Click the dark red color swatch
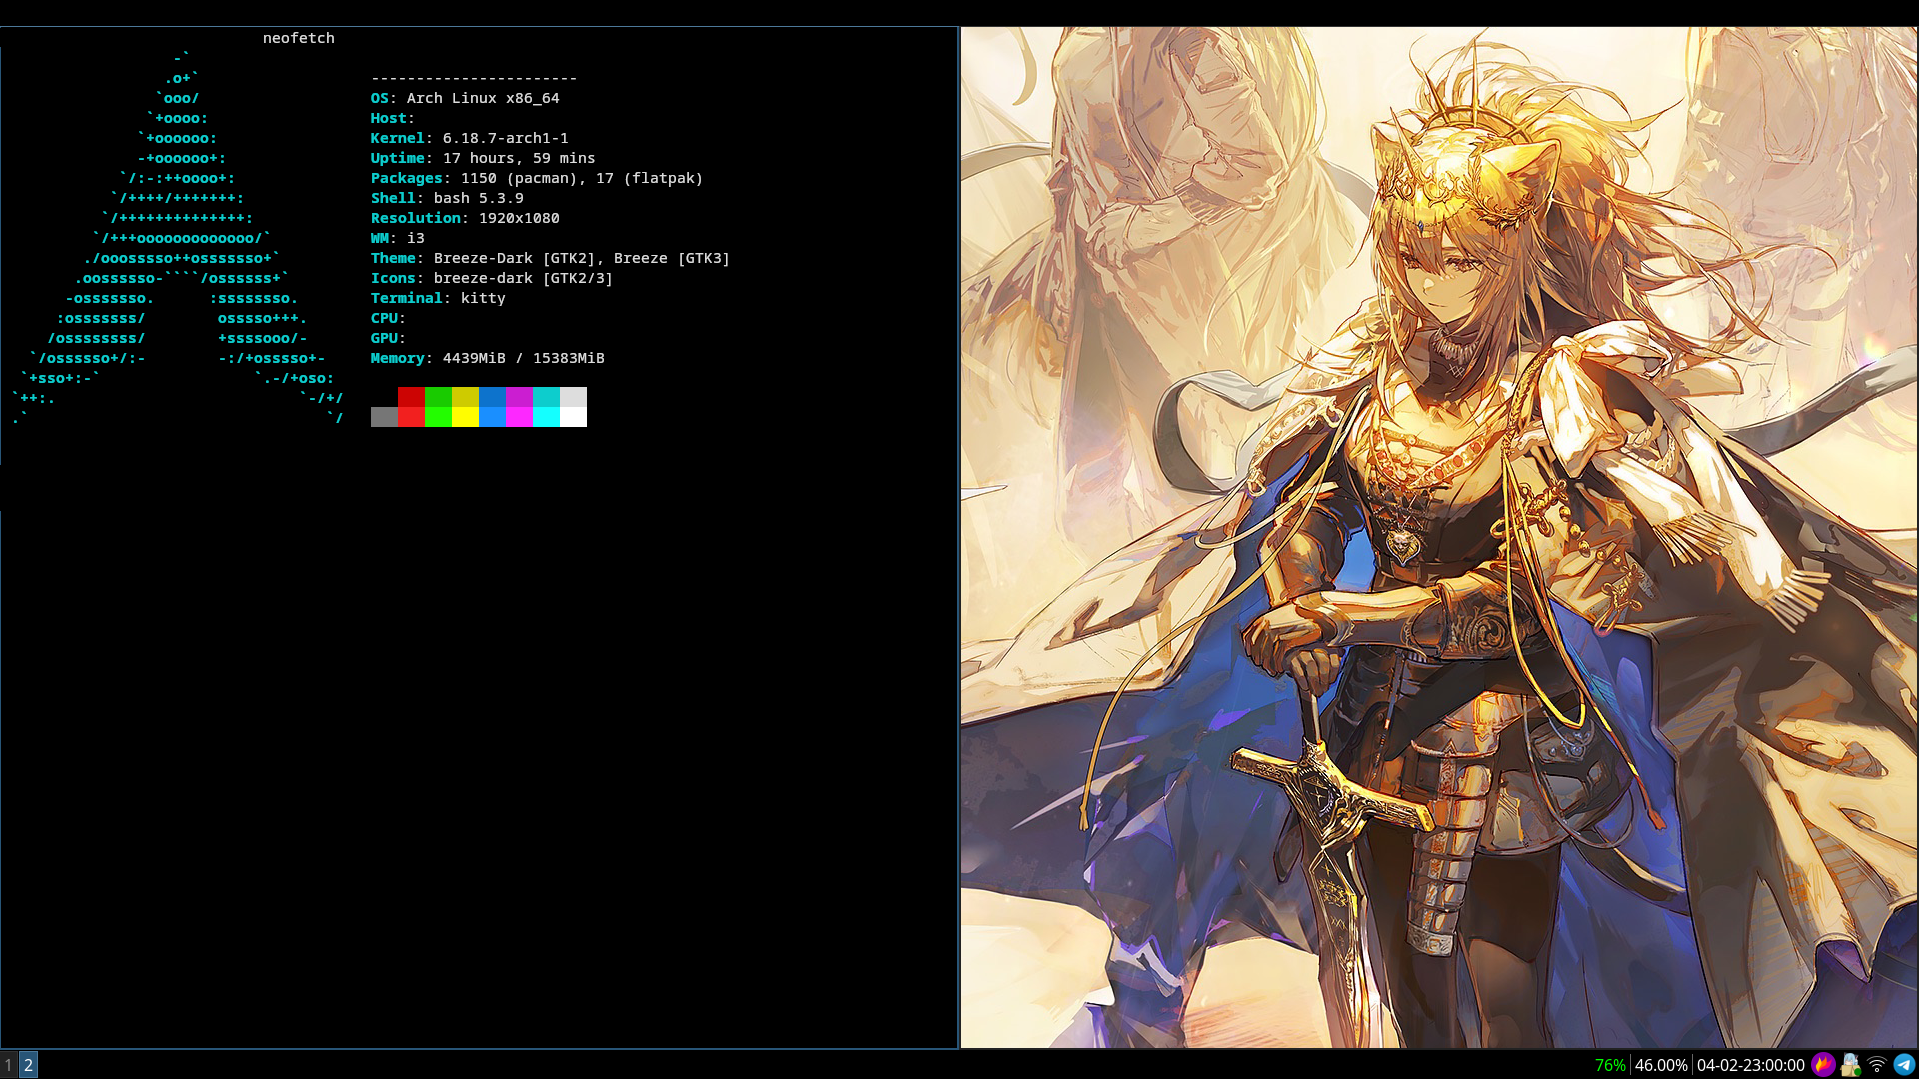1919x1079 pixels. pos(411,397)
